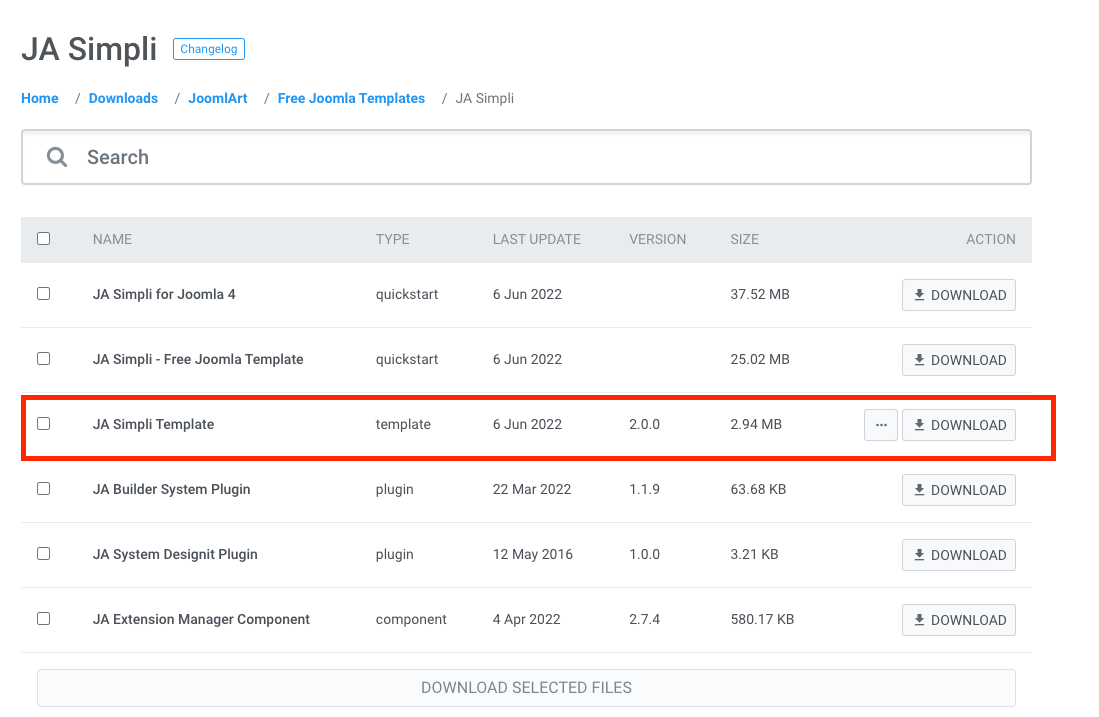Navigate to JoomlArt breadcrumb
Screen dimensions: 1099x717
(218, 98)
